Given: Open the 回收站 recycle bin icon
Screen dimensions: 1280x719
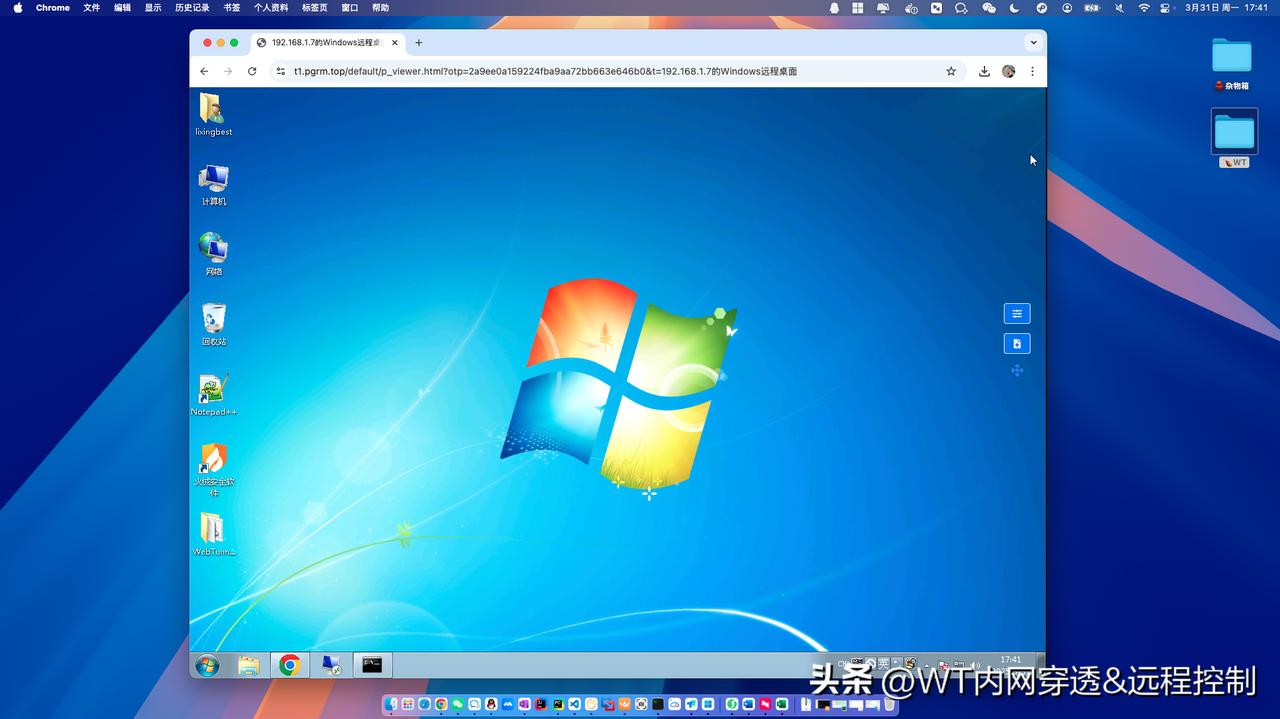Looking at the screenshot, I should pyautogui.click(x=213, y=324).
